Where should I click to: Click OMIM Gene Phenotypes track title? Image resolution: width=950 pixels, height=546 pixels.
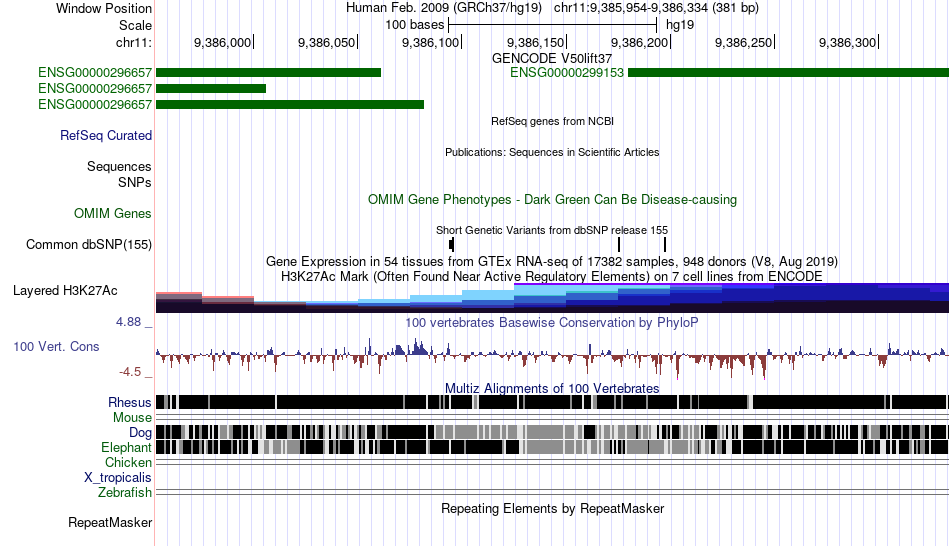[x=552, y=199]
